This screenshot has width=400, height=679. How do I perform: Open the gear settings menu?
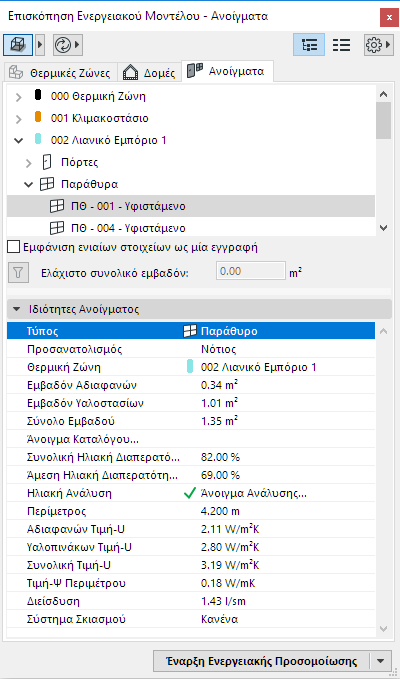pyautogui.click(x=374, y=45)
